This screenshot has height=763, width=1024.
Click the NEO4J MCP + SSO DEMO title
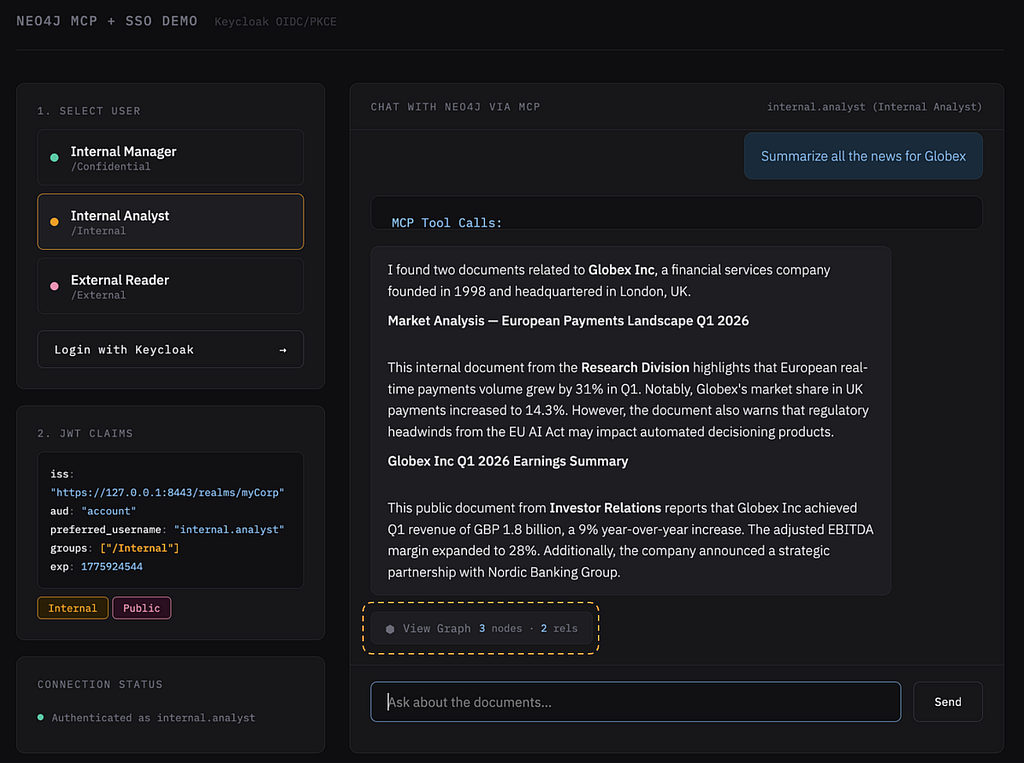coord(107,21)
